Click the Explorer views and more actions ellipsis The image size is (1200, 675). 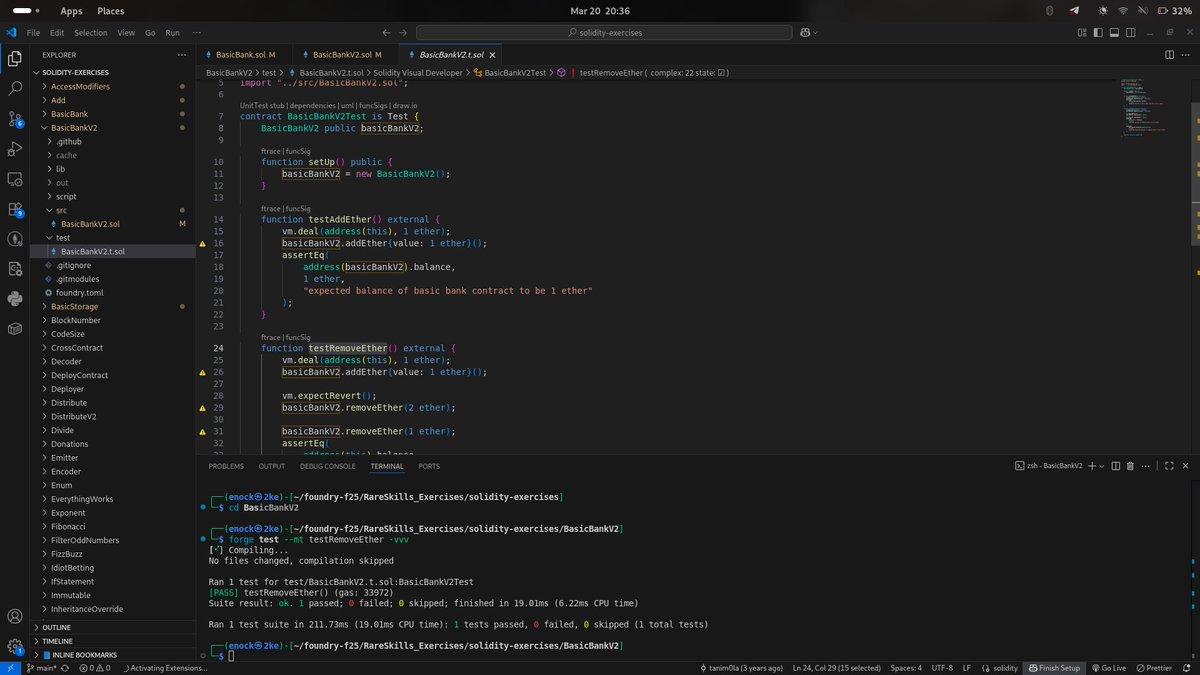tap(181, 55)
